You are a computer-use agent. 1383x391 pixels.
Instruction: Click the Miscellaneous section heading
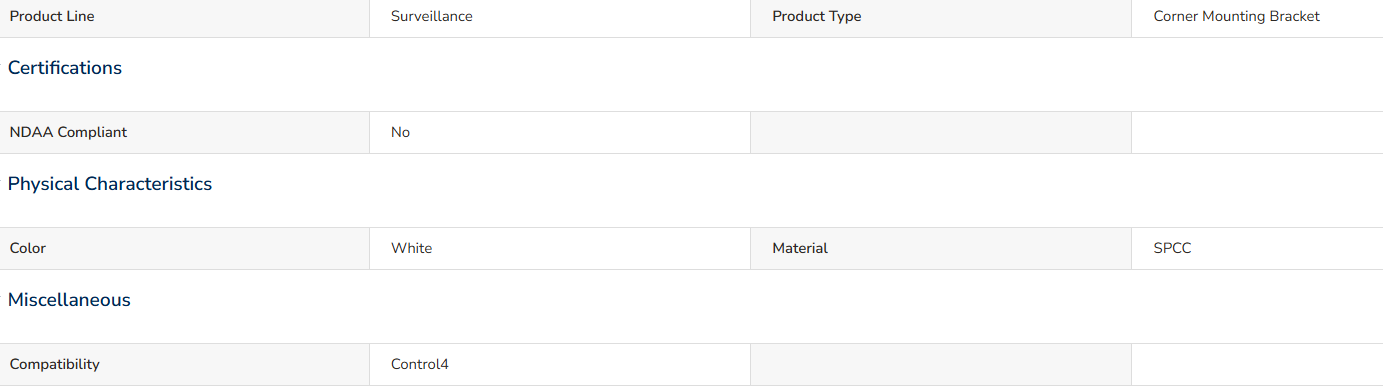point(69,300)
